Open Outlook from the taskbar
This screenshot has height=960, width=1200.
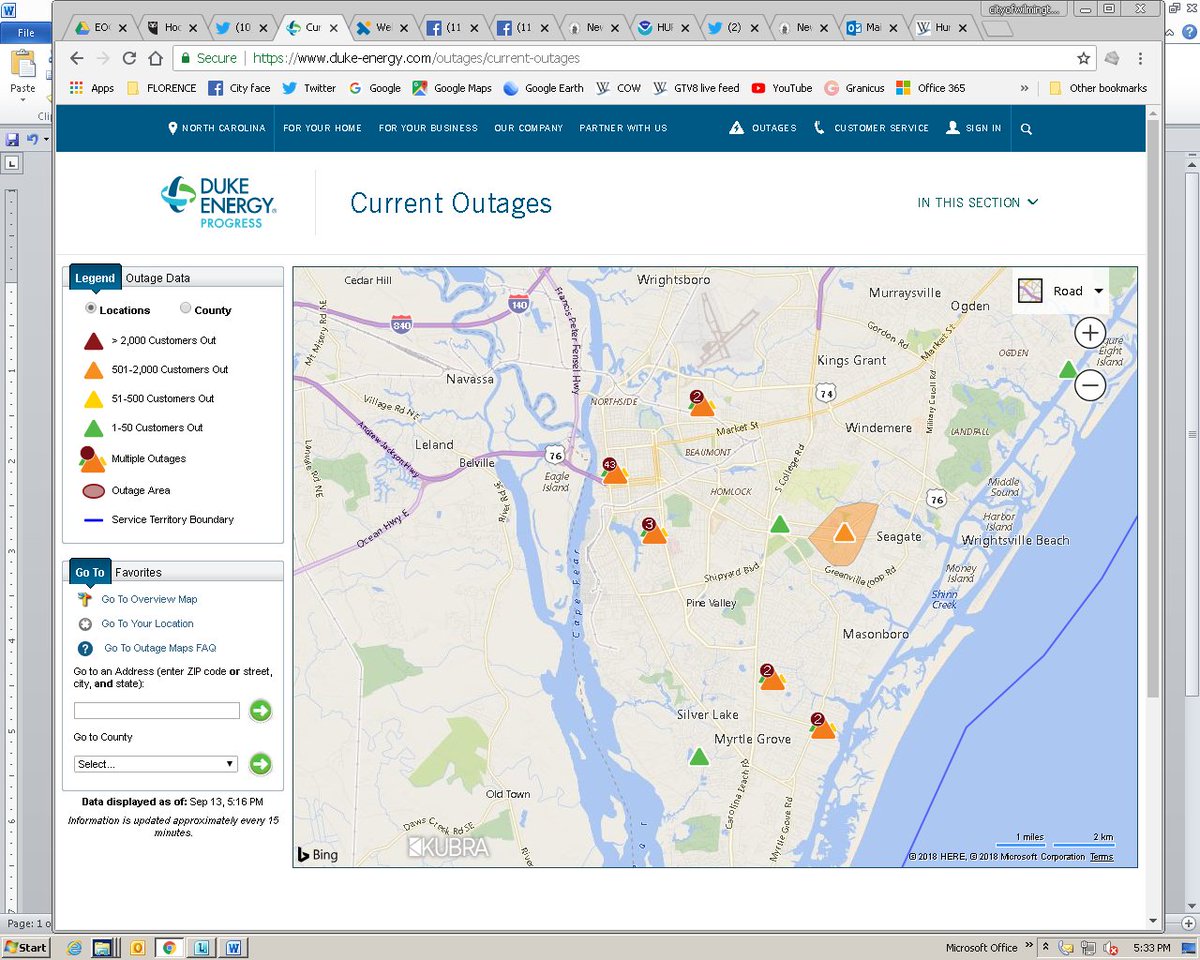click(x=138, y=947)
